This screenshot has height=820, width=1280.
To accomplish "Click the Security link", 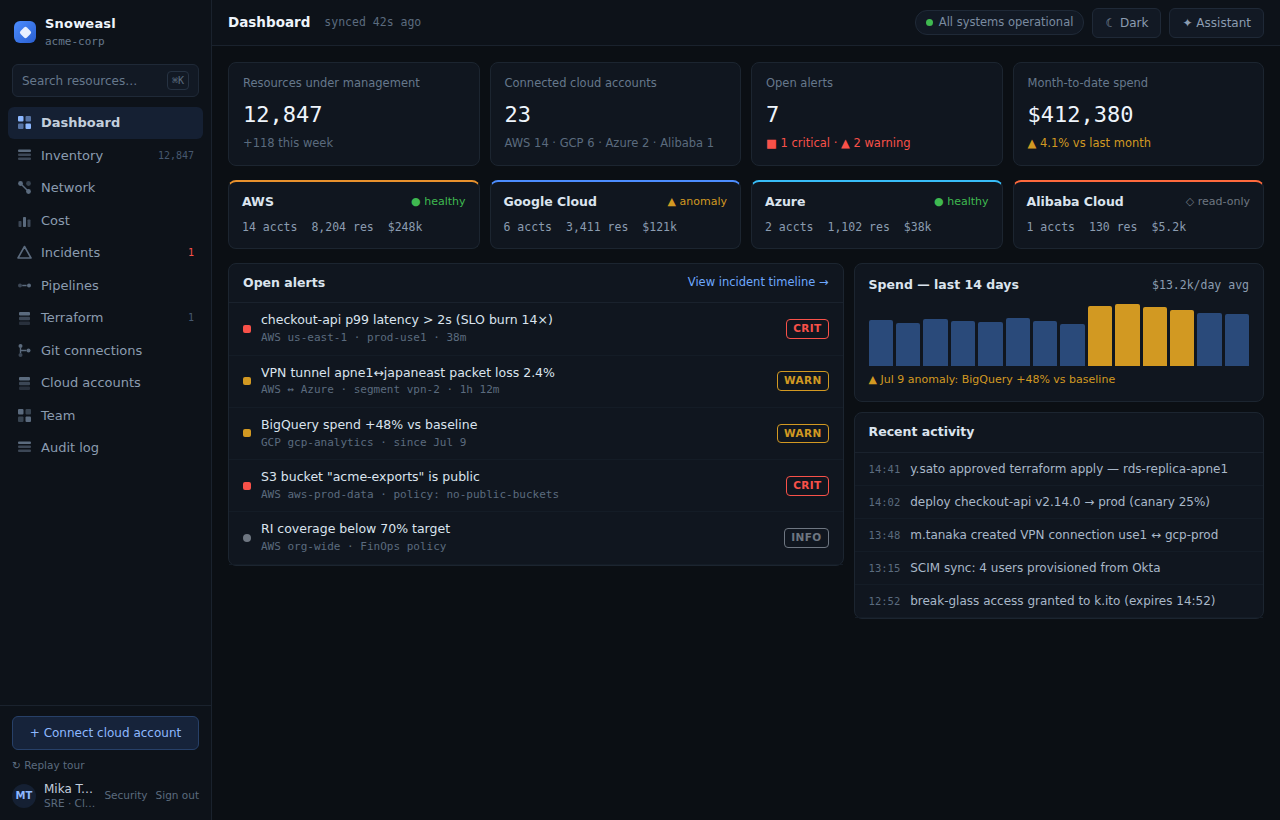I will tap(126, 796).
